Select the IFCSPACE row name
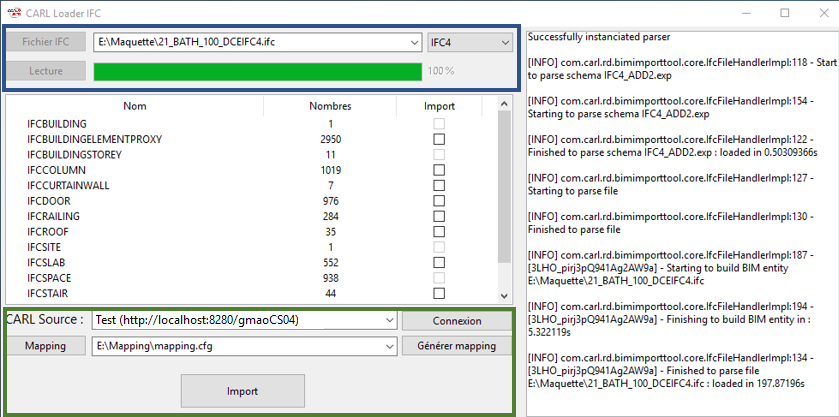839x417 pixels. (49, 278)
